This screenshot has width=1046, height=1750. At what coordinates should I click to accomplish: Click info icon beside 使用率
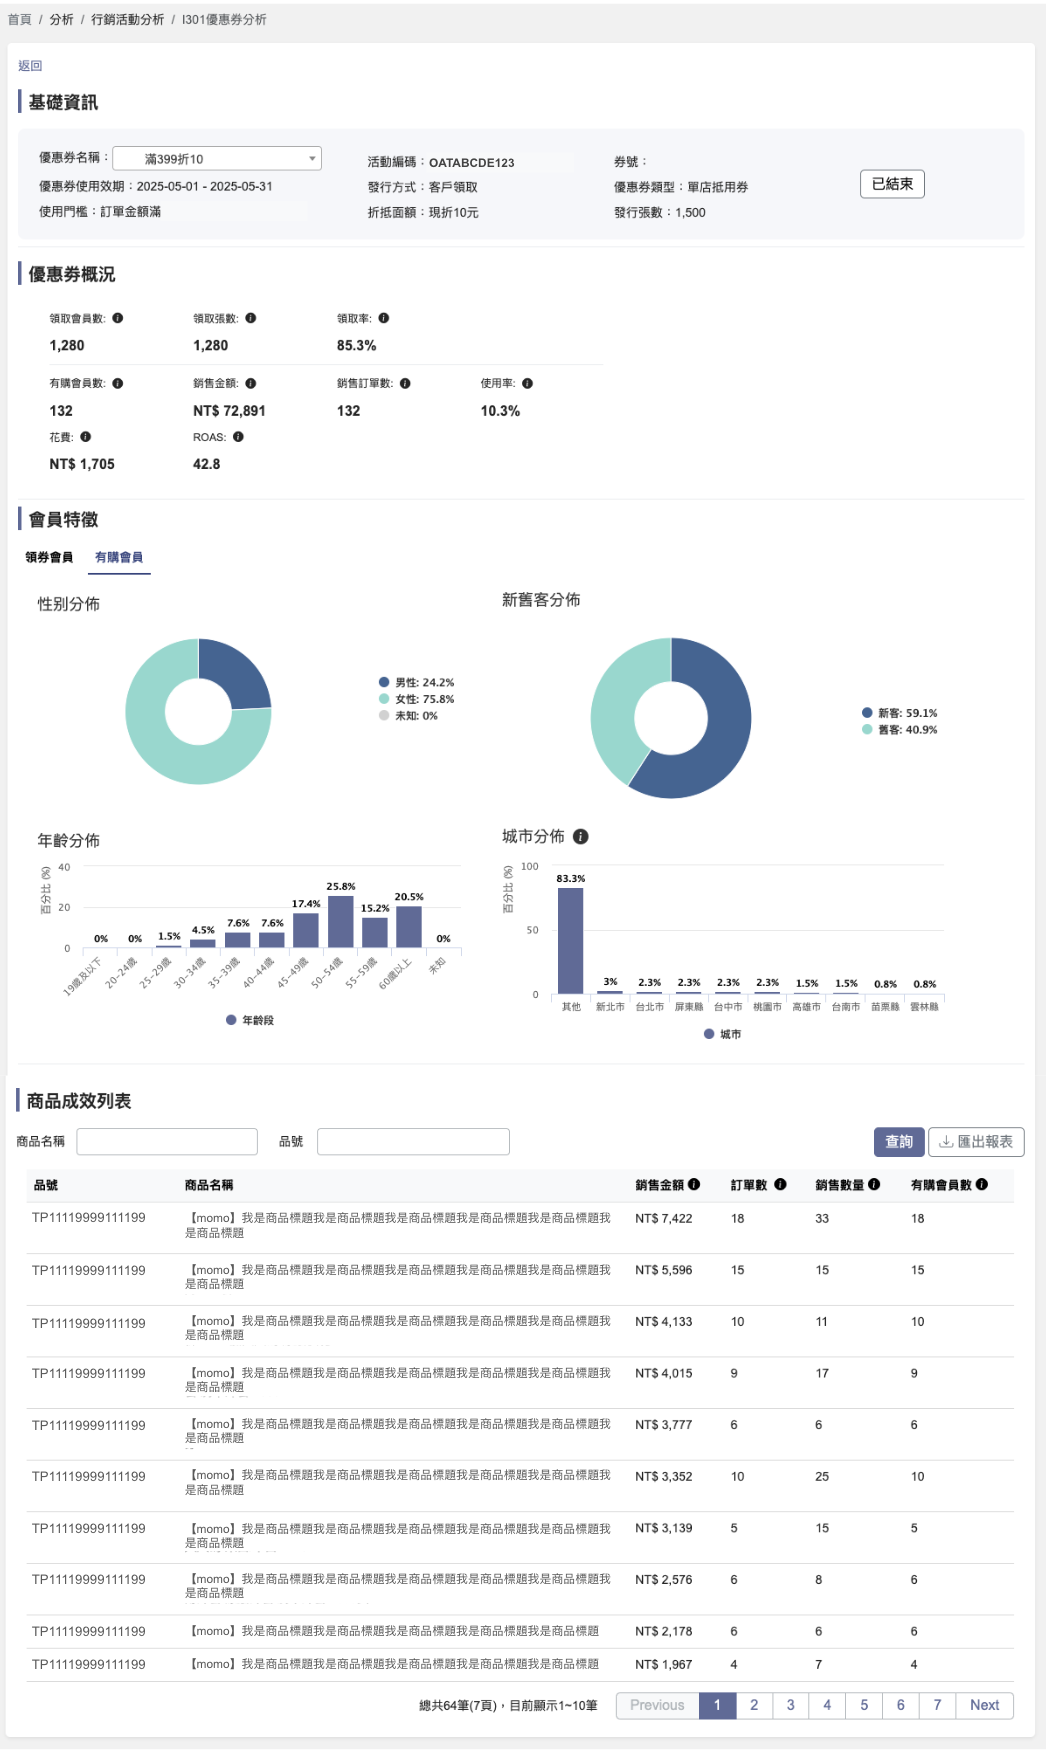pyautogui.click(x=528, y=383)
